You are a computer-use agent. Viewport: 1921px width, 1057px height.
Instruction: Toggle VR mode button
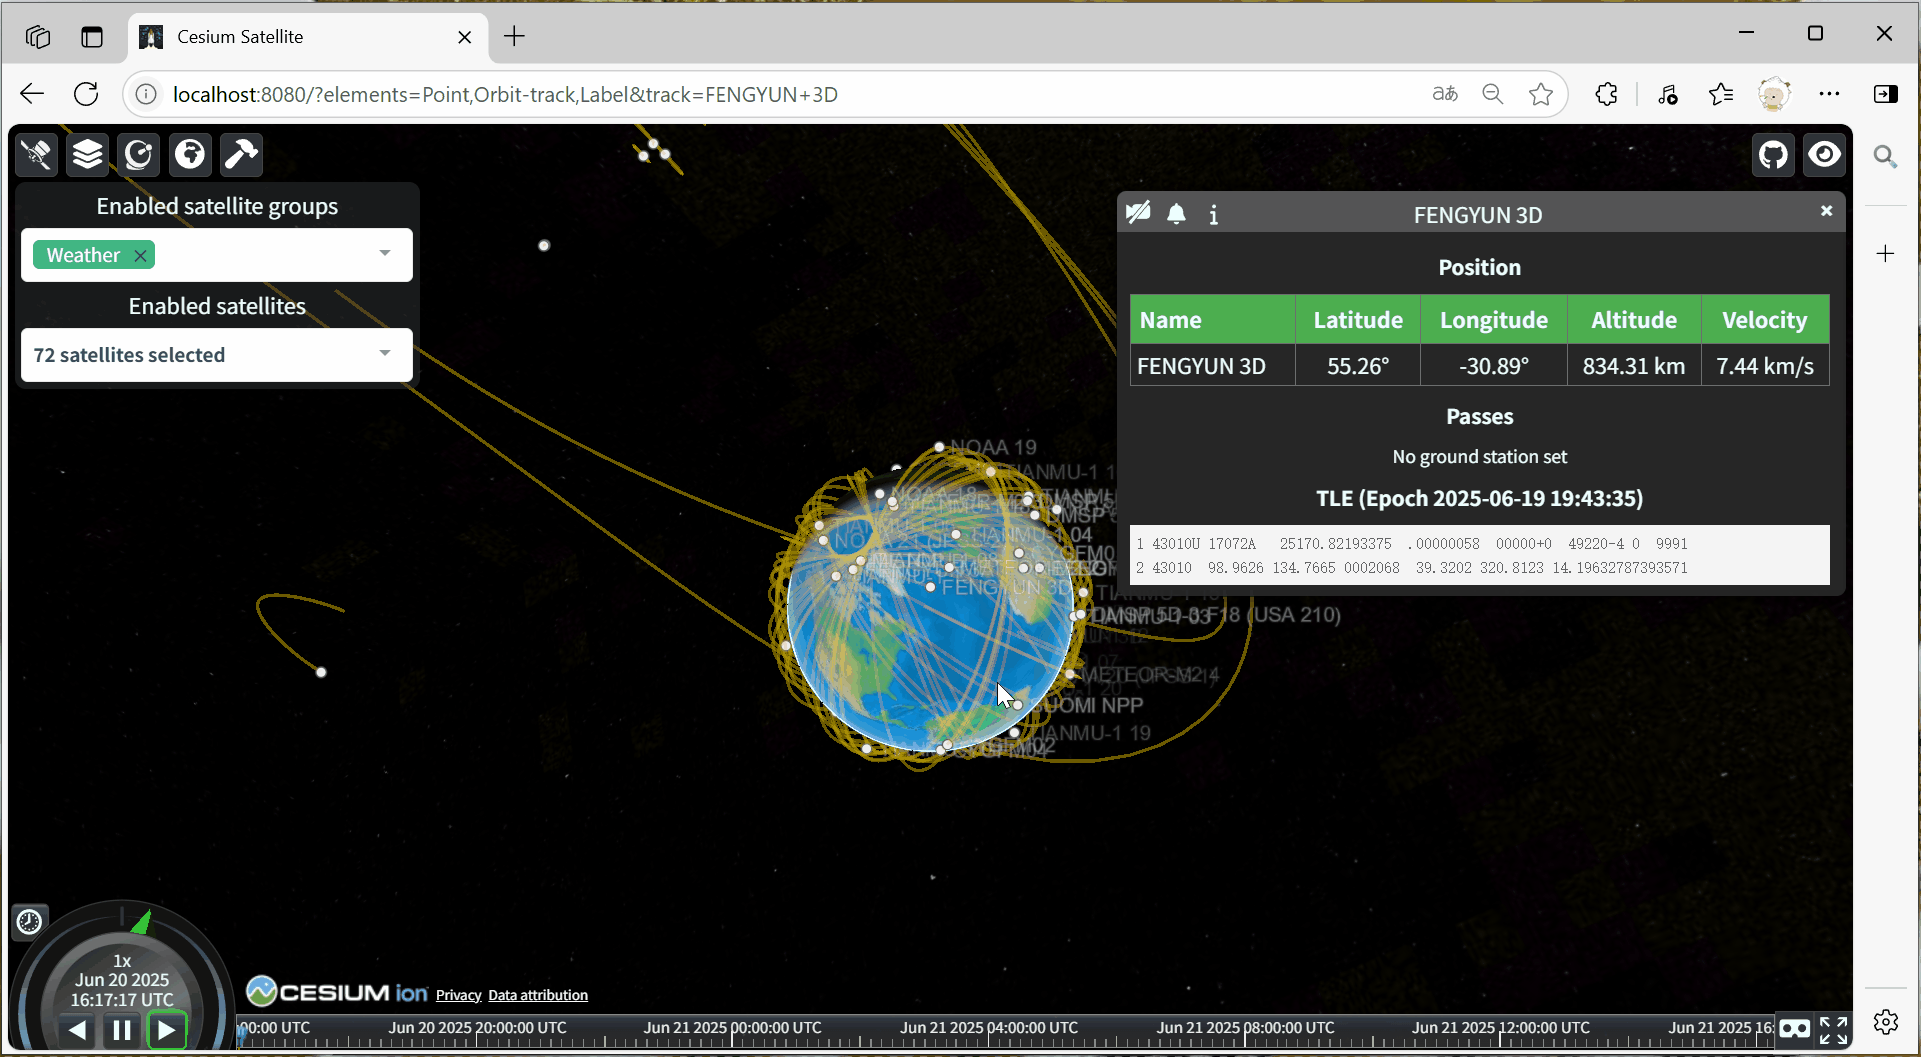click(1794, 1029)
